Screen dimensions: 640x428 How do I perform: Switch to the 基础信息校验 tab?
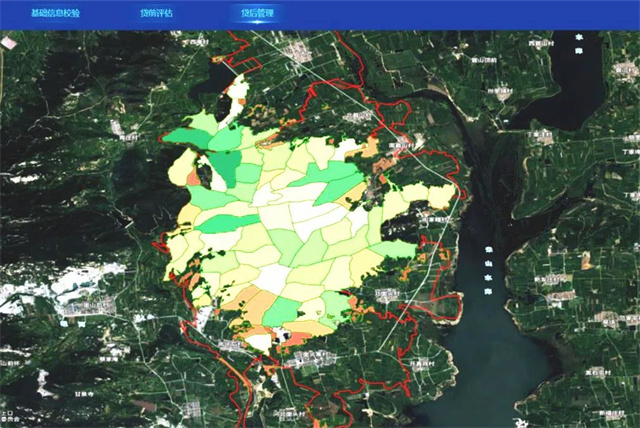coord(57,14)
